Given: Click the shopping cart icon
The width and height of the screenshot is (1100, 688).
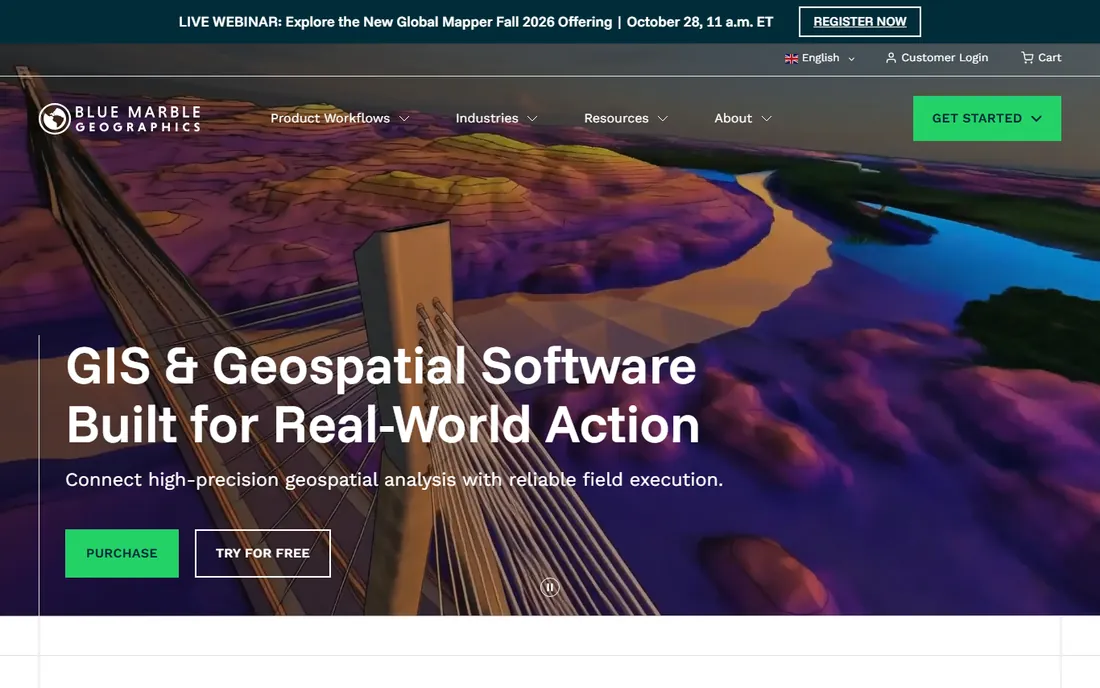Looking at the screenshot, I should click(x=1027, y=58).
